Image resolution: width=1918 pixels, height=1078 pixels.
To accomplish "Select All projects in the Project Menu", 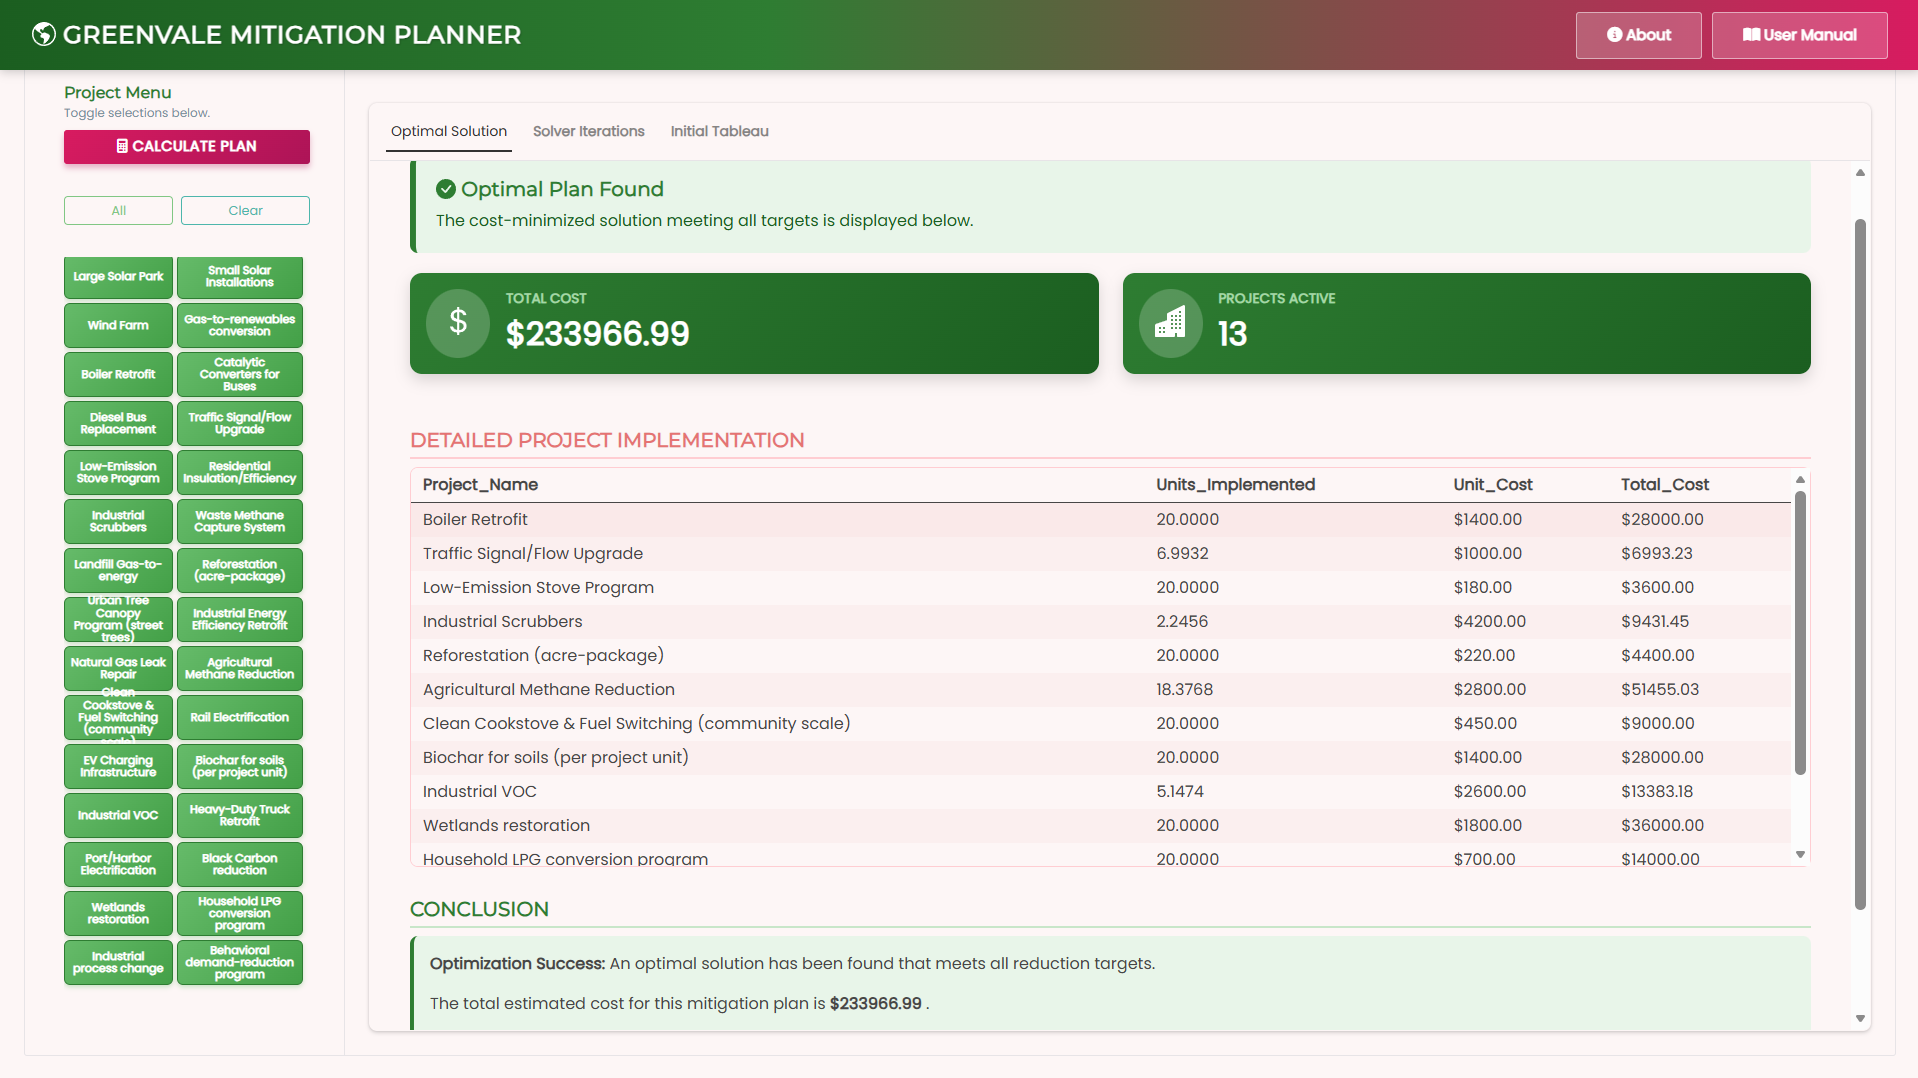I will click(x=117, y=210).
